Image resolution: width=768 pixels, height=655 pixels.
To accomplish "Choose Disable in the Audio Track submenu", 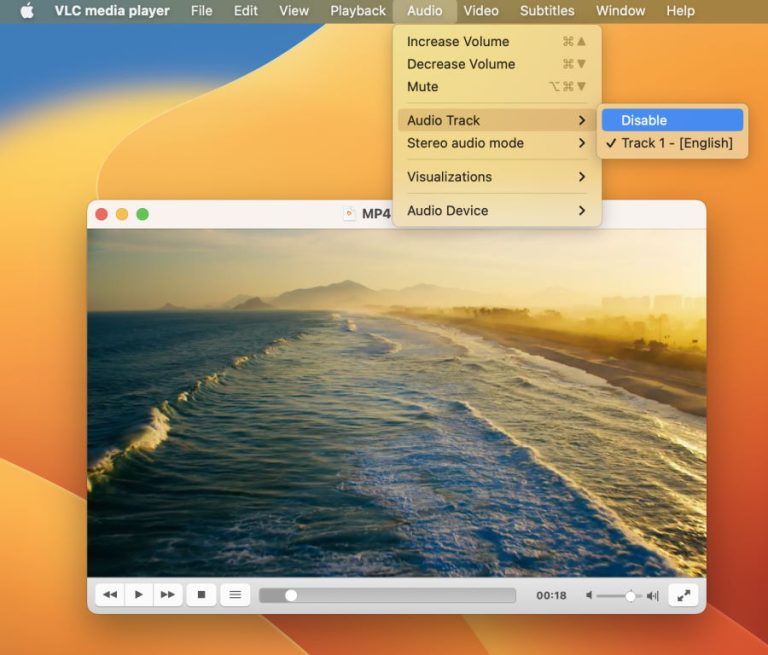I will point(672,120).
